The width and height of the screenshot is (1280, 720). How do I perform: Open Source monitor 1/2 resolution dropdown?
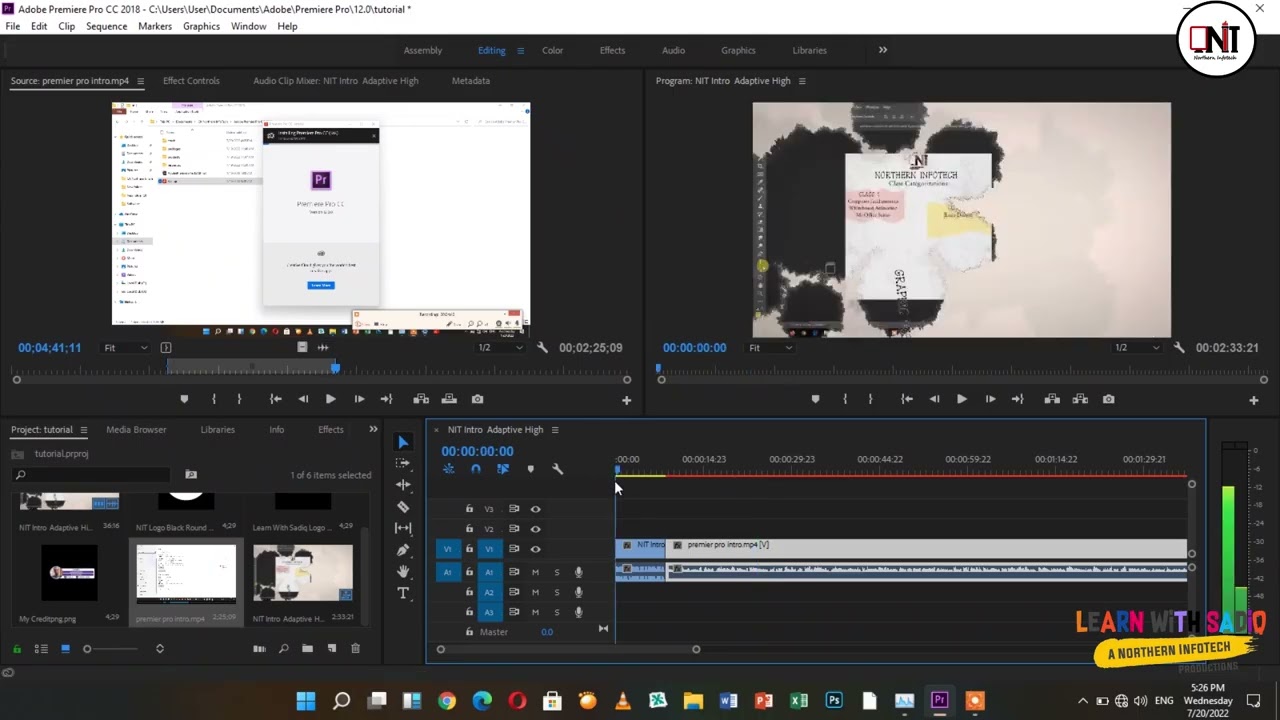tap(499, 347)
